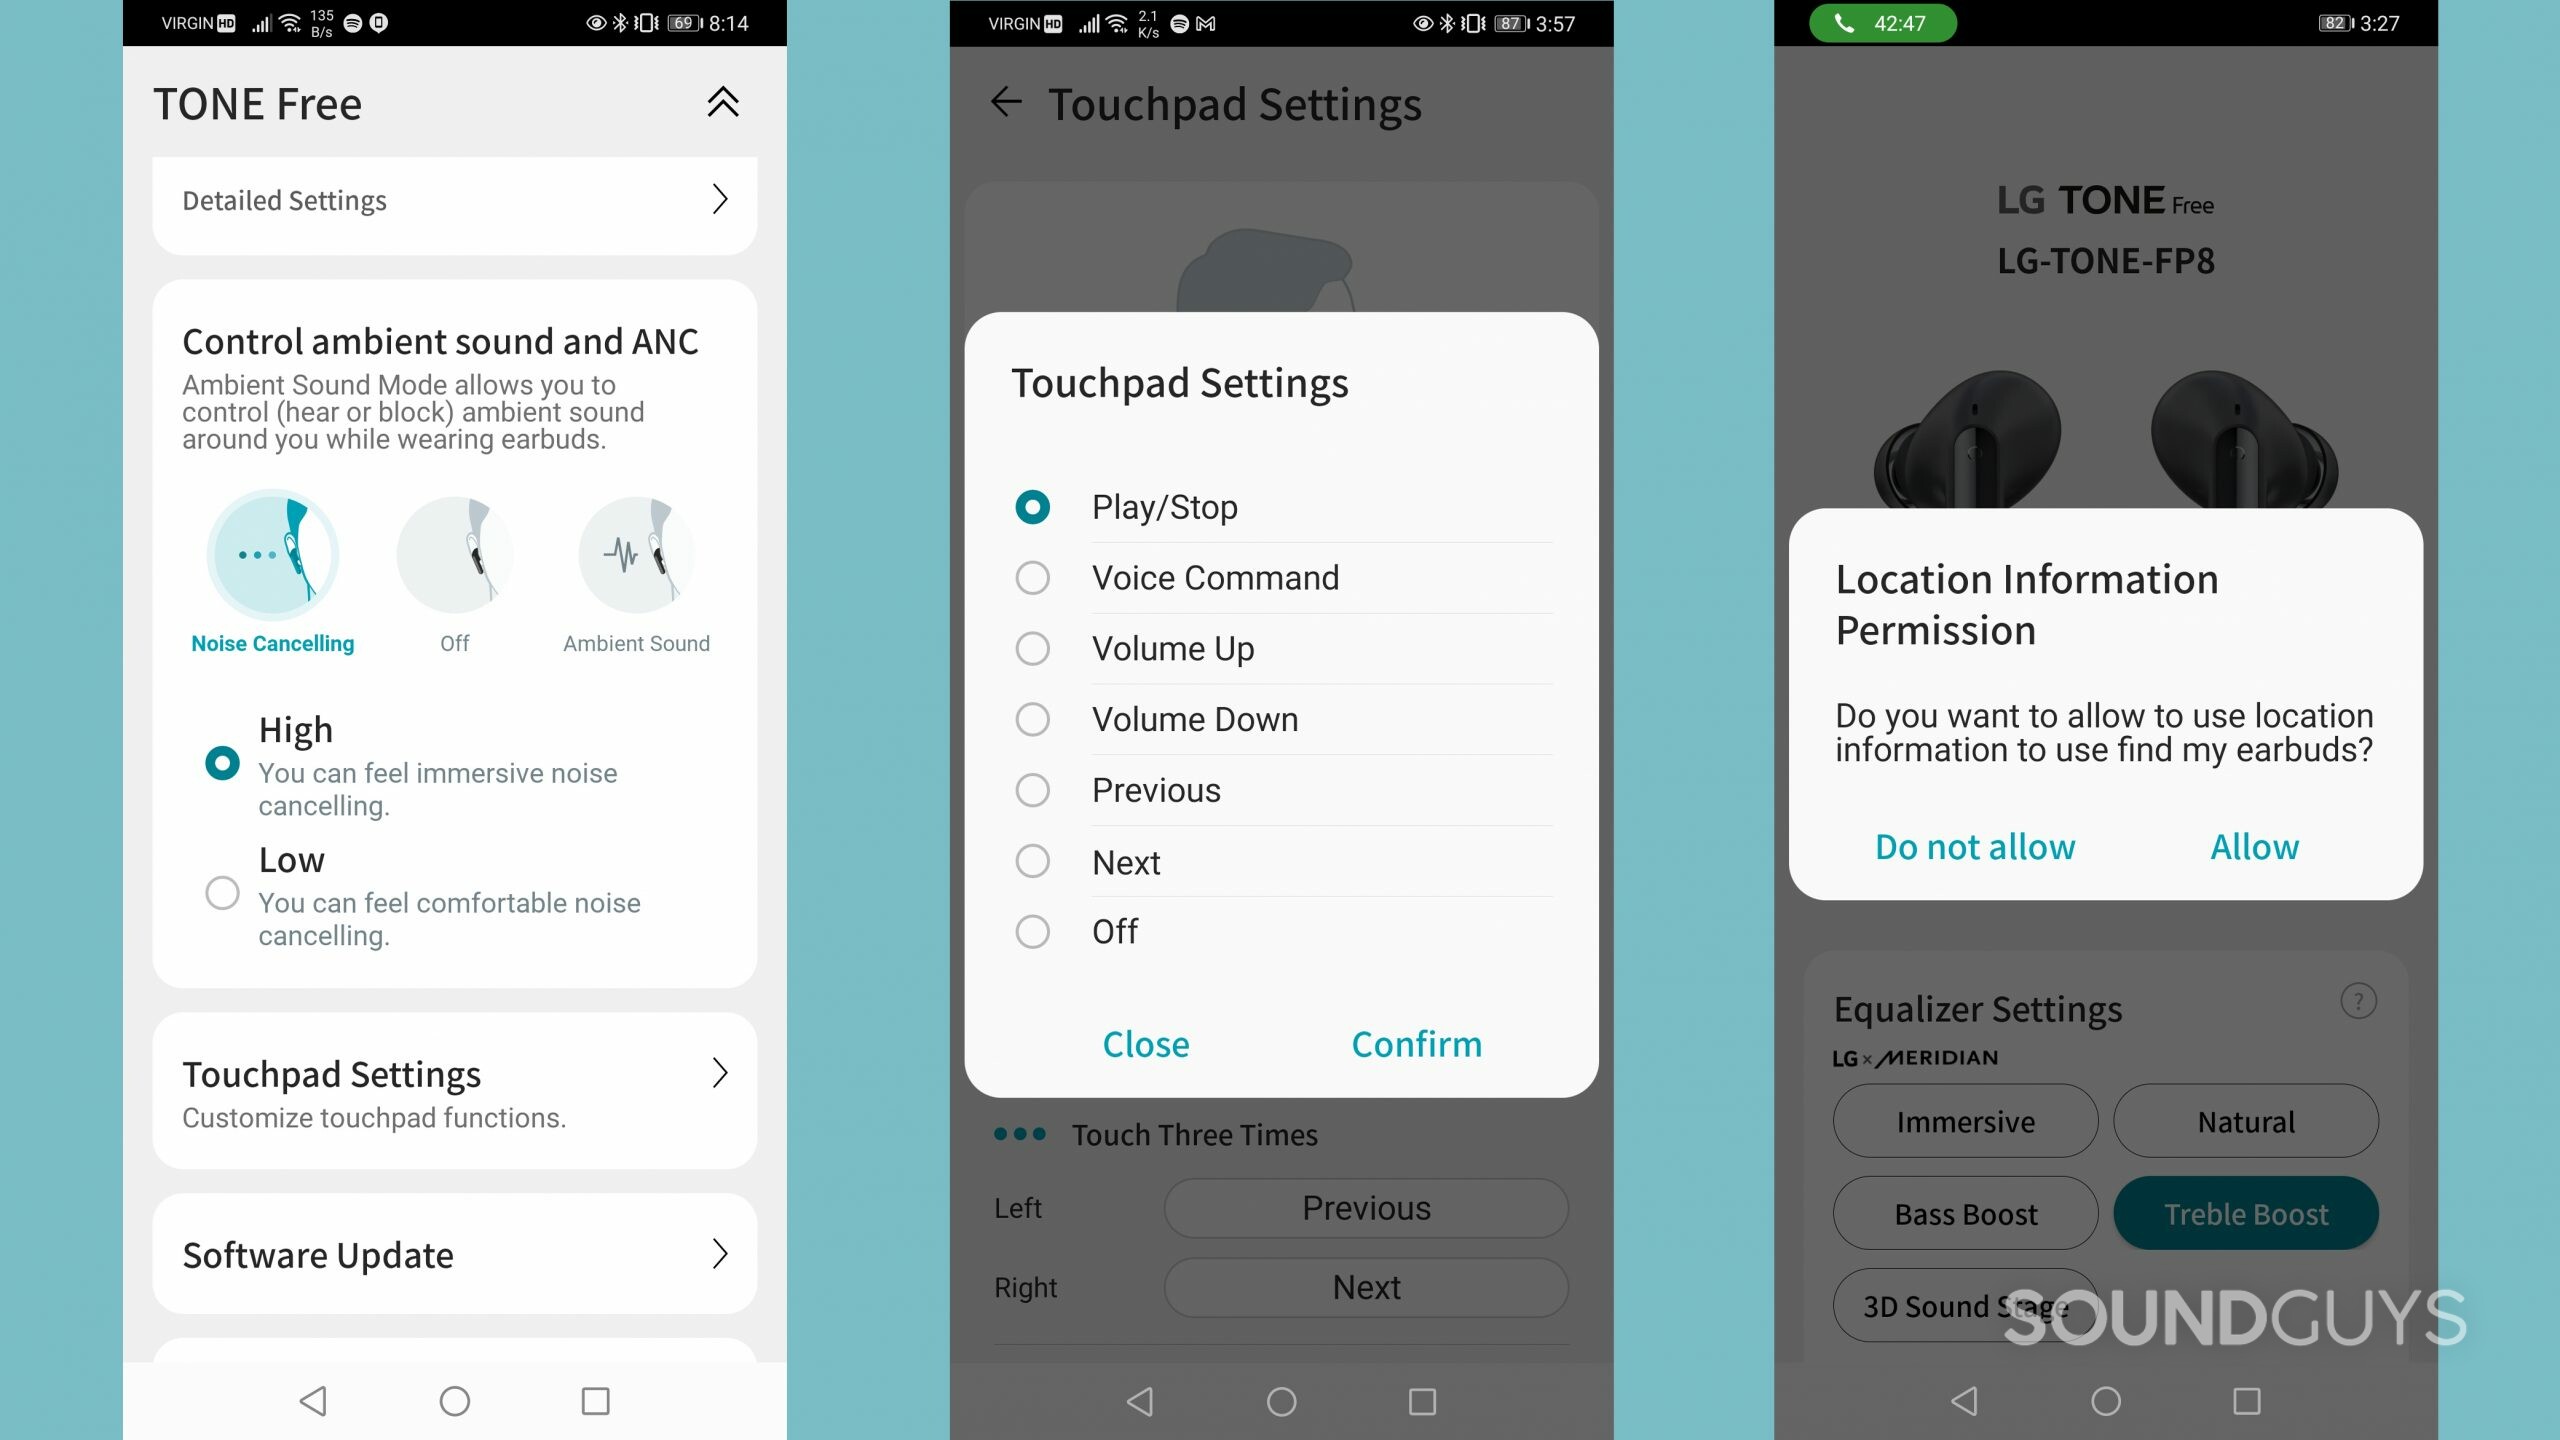Tap the Treble Boost equalizer button
2560x1440 pixels.
pyautogui.click(x=2245, y=1213)
